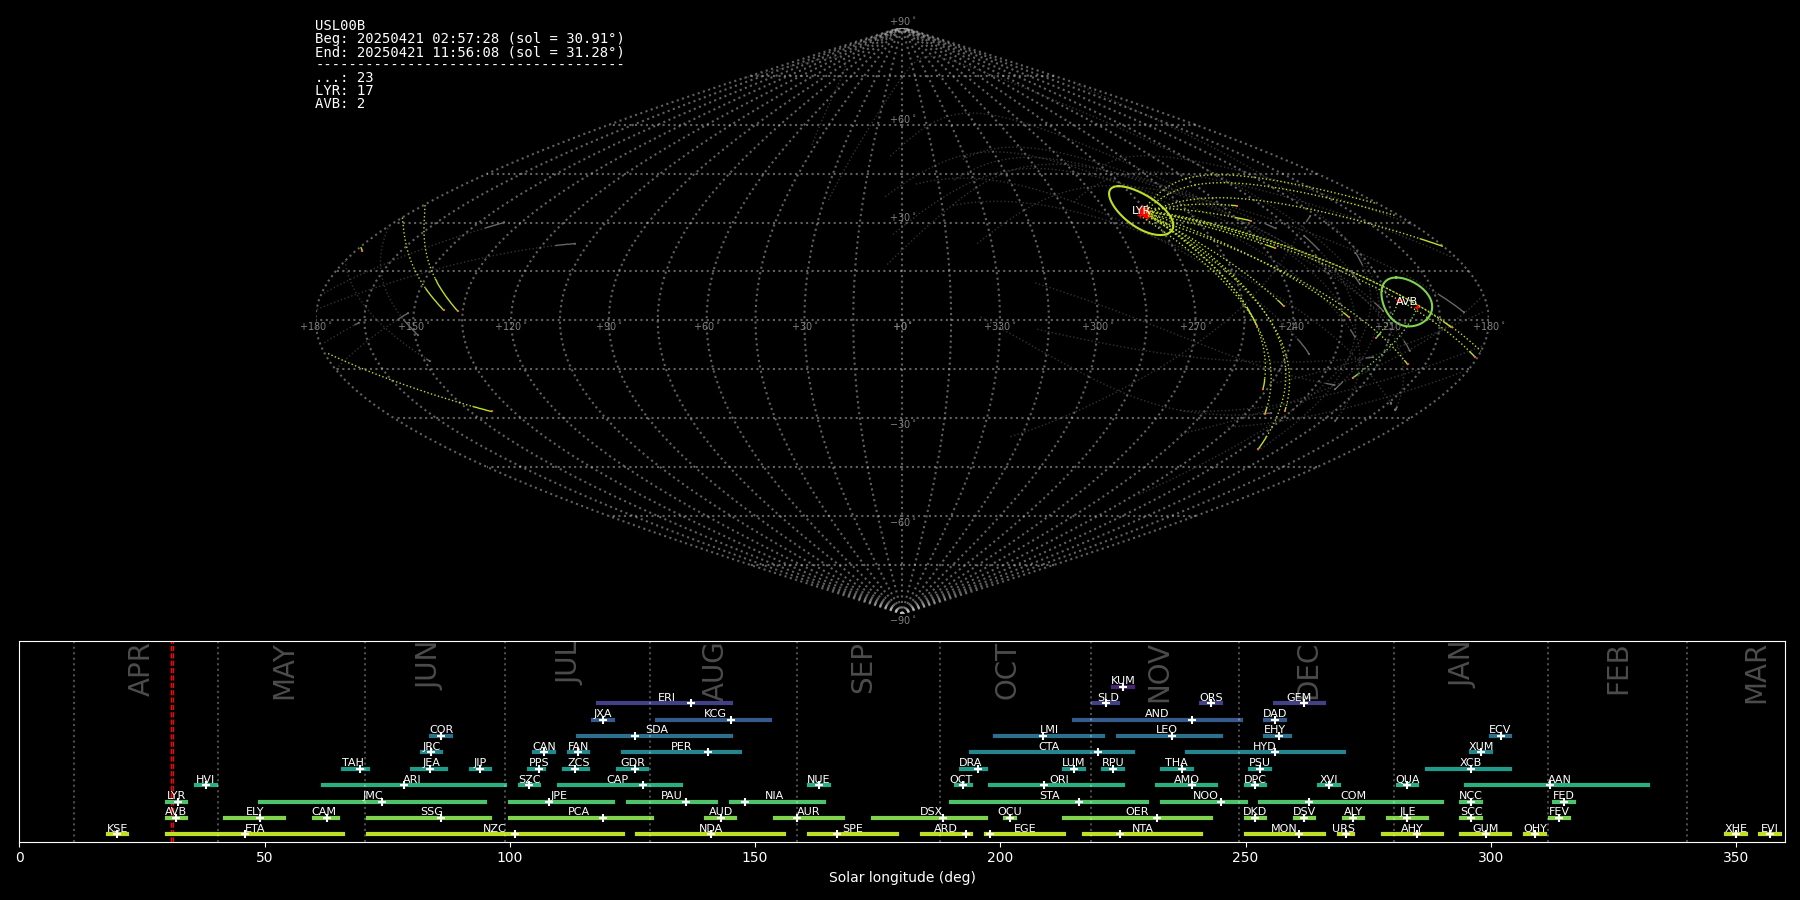1800x900 pixels.
Task: Select the SSG shower bar
Action: (x=428, y=818)
